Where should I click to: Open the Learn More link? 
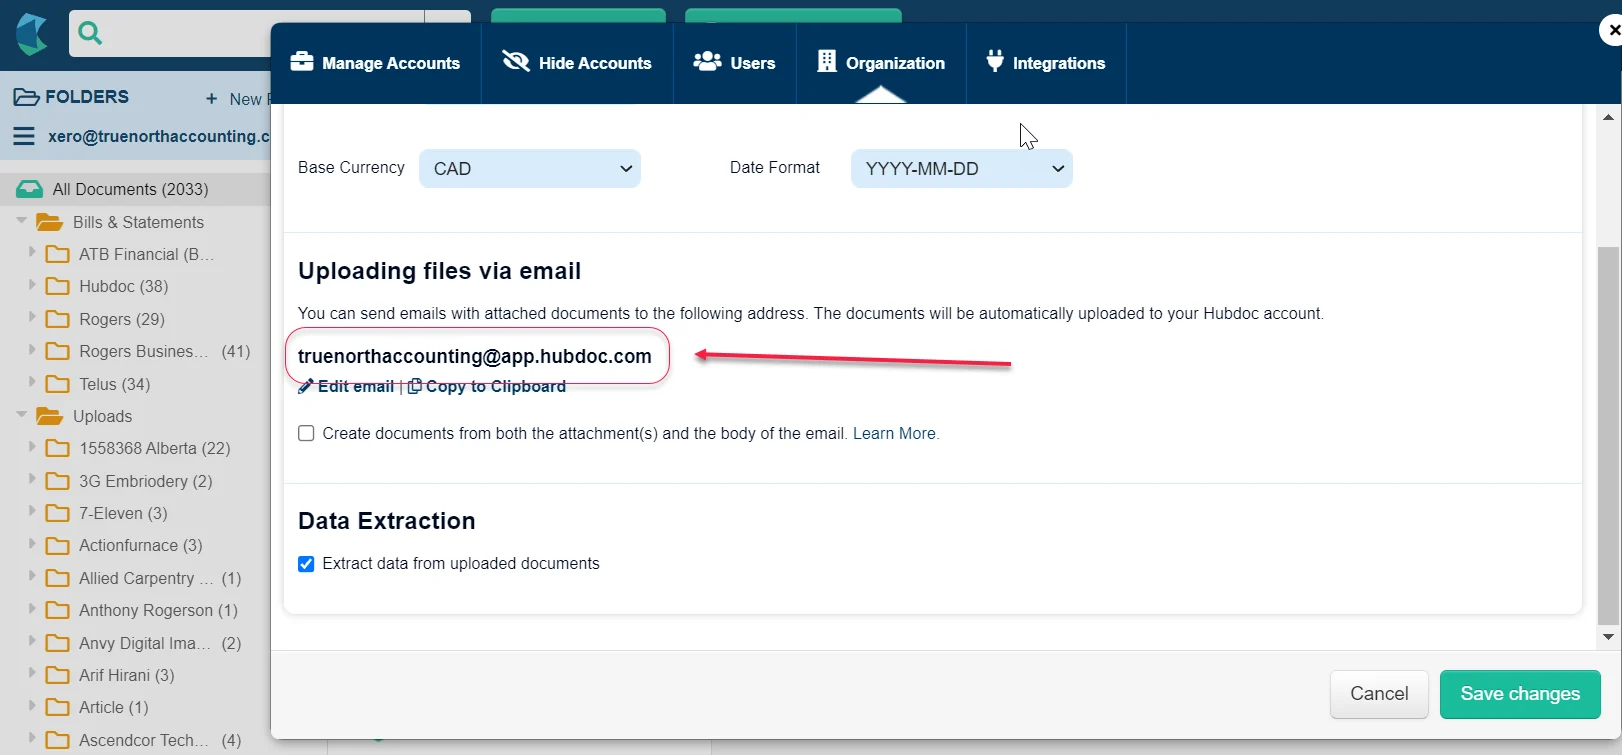click(x=894, y=433)
